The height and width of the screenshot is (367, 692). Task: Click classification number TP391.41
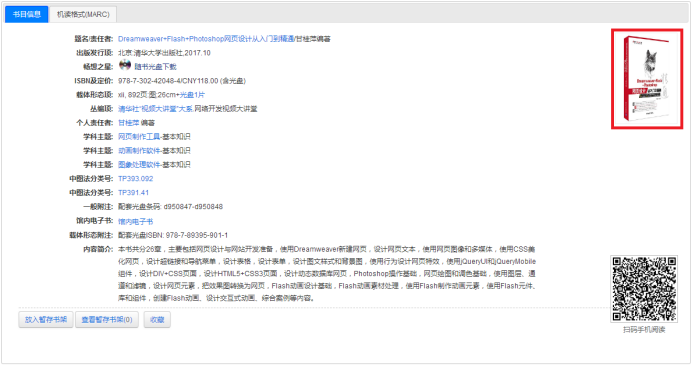tap(133, 193)
